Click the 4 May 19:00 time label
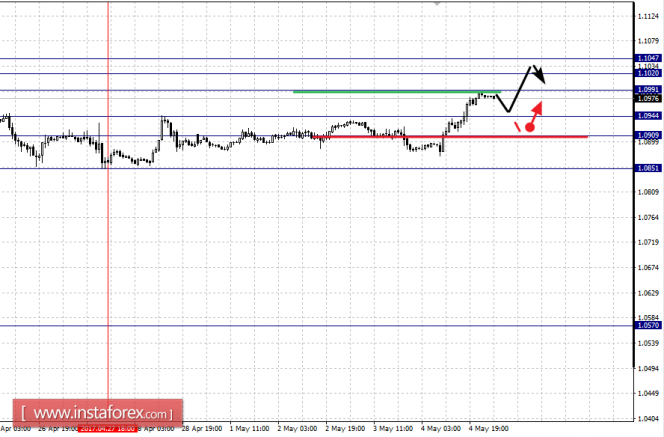The height and width of the screenshot is (437, 664). point(488,429)
